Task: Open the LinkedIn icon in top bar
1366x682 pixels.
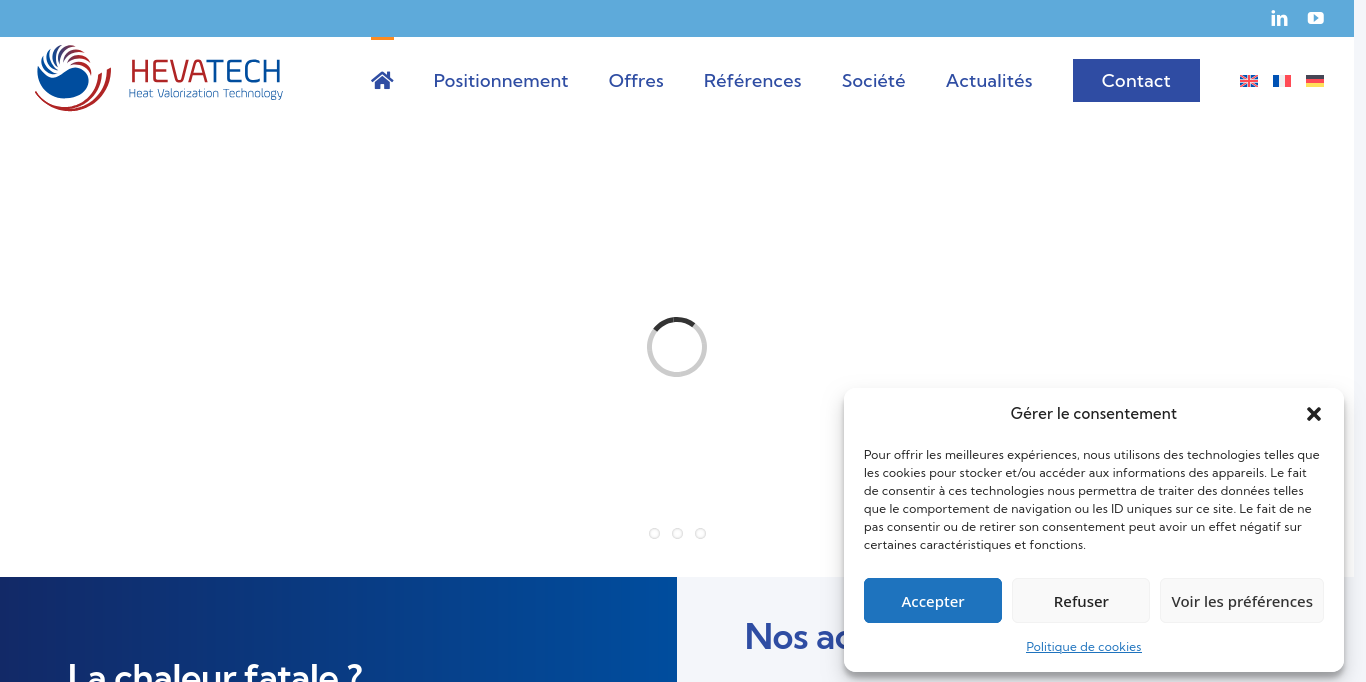Action: click(x=1279, y=18)
